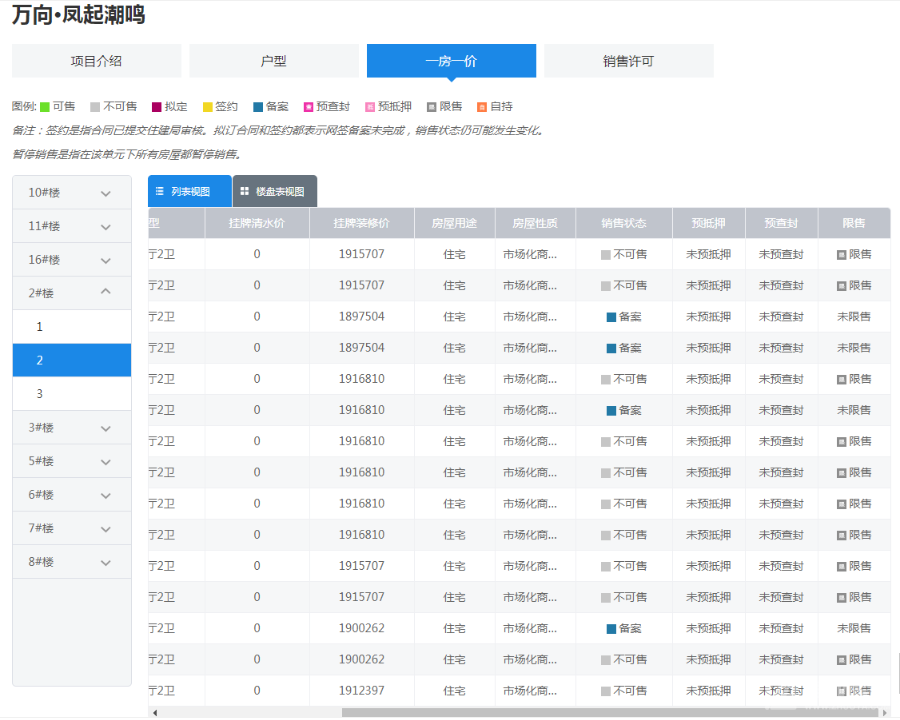900x720 pixels.
Task: Click the first row's 不可售 status icon
Action: tap(606, 255)
